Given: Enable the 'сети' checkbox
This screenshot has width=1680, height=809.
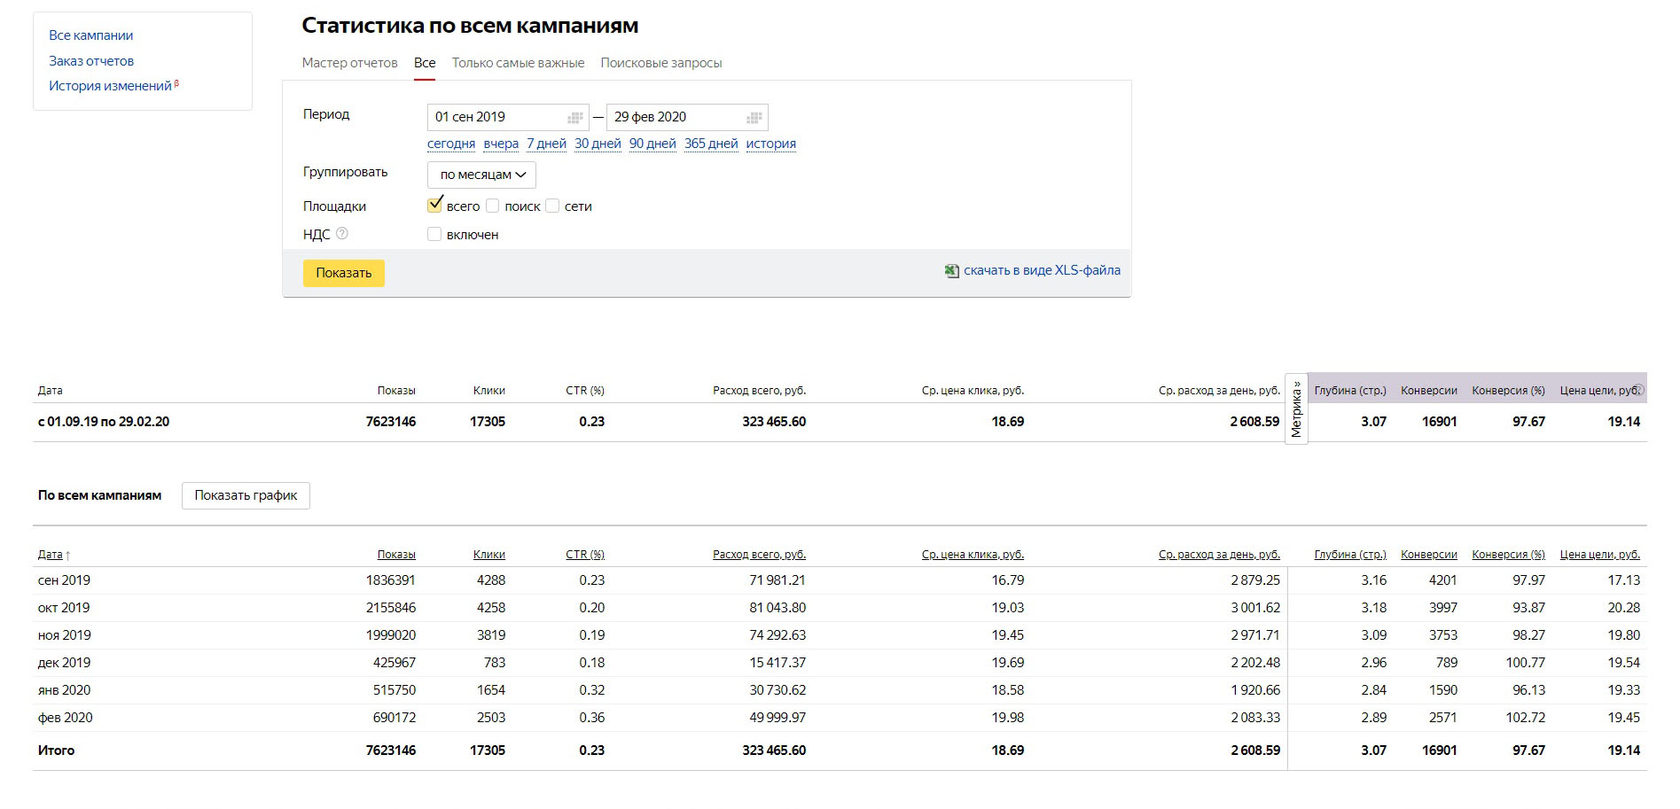Looking at the screenshot, I should tap(552, 206).
